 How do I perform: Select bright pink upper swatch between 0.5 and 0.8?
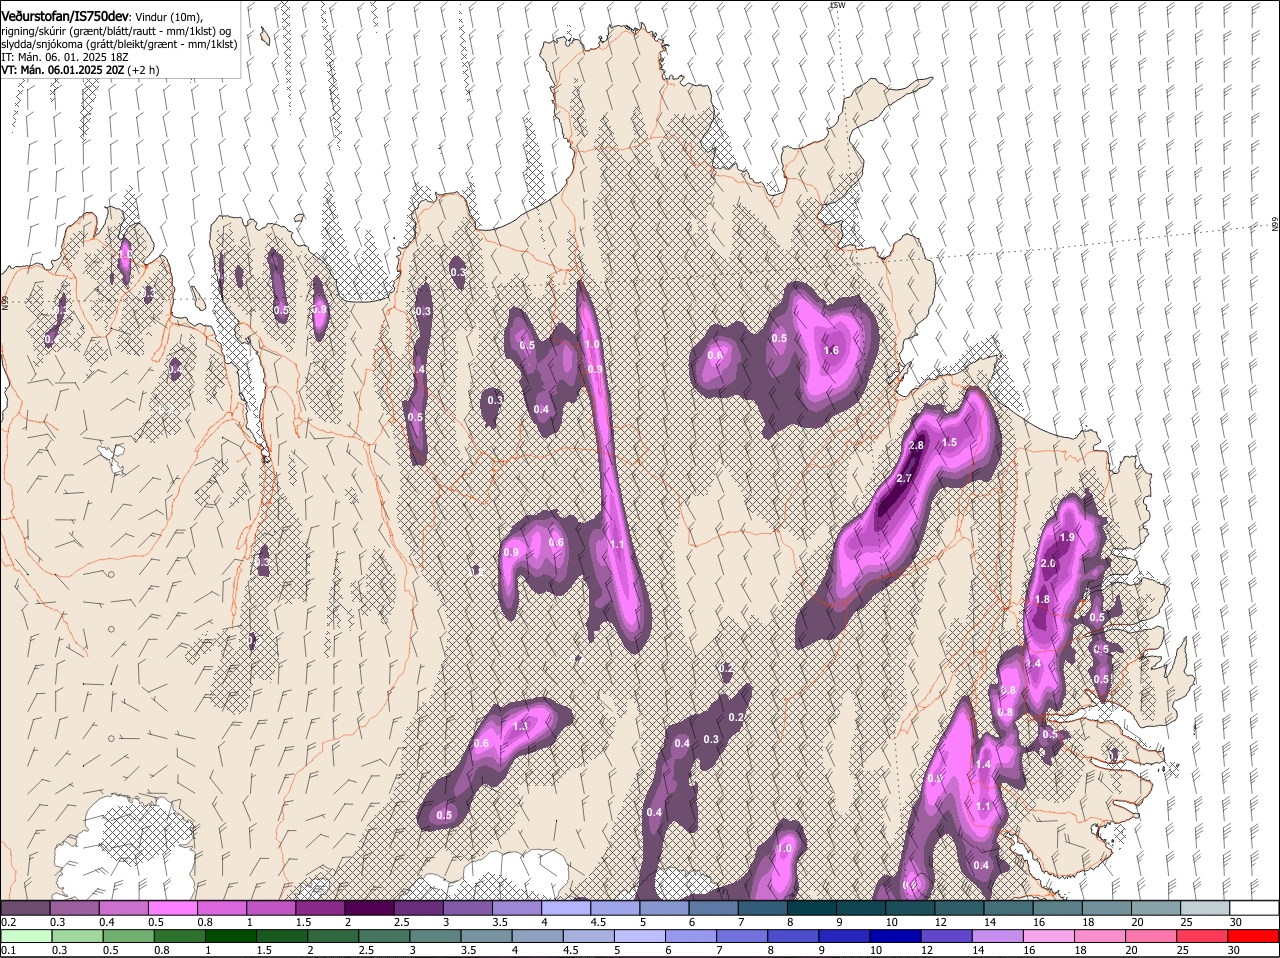click(172, 907)
